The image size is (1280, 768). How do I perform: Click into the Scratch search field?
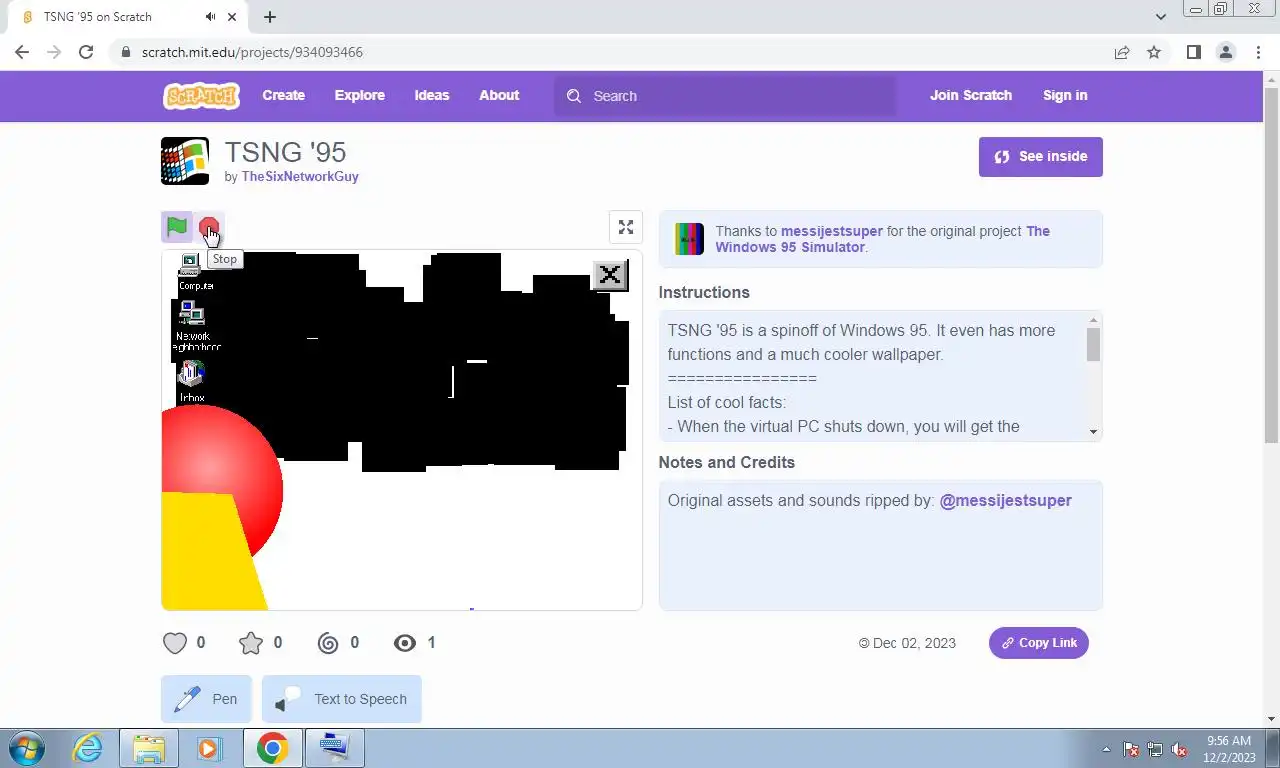(726, 96)
